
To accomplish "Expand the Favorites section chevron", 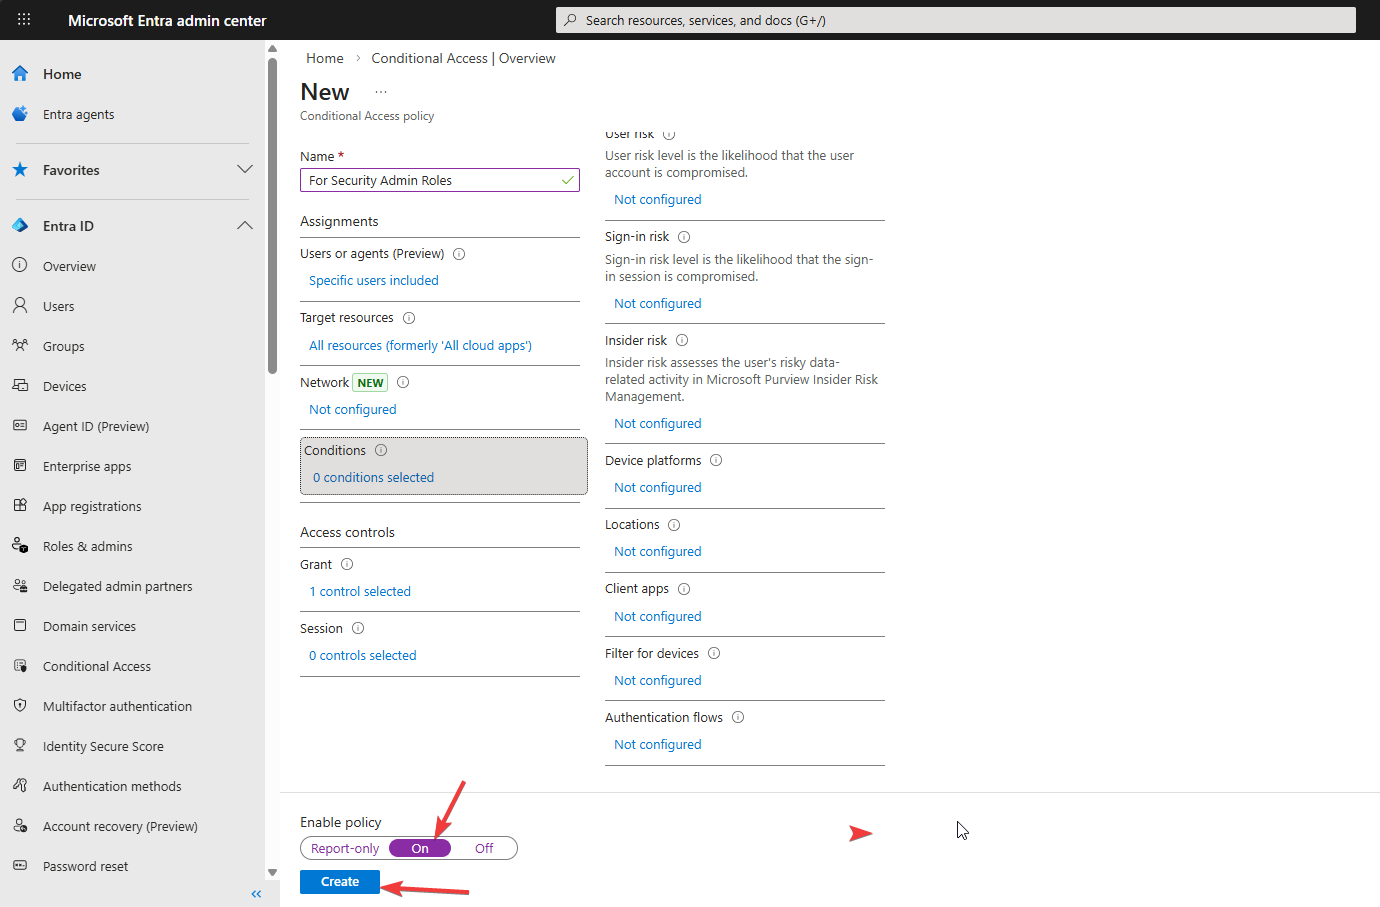I will point(245,169).
